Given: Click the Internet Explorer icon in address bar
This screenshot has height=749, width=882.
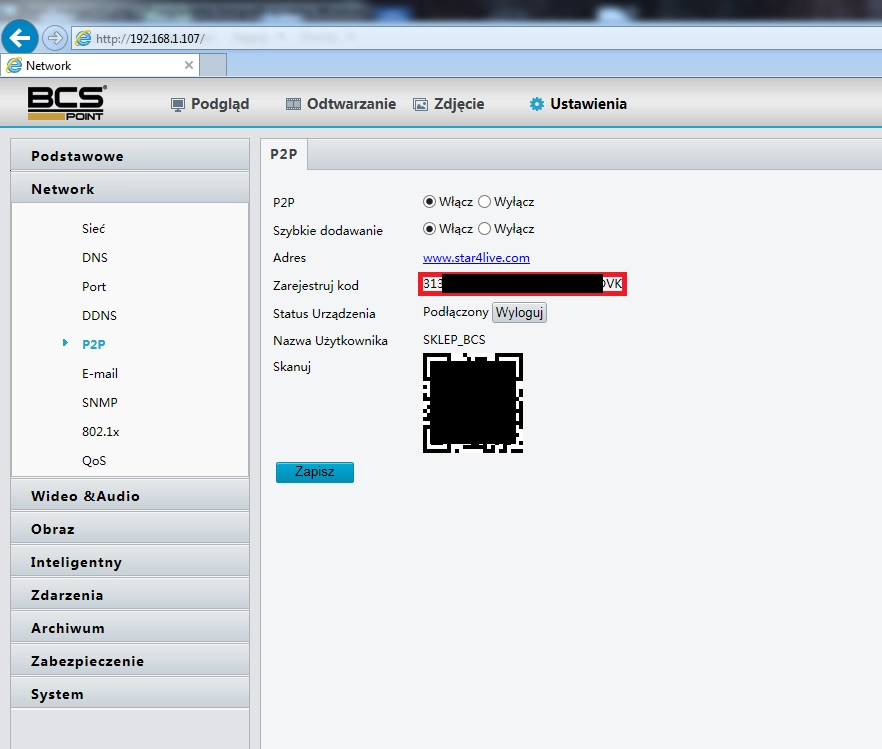Looking at the screenshot, I should tap(83, 38).
